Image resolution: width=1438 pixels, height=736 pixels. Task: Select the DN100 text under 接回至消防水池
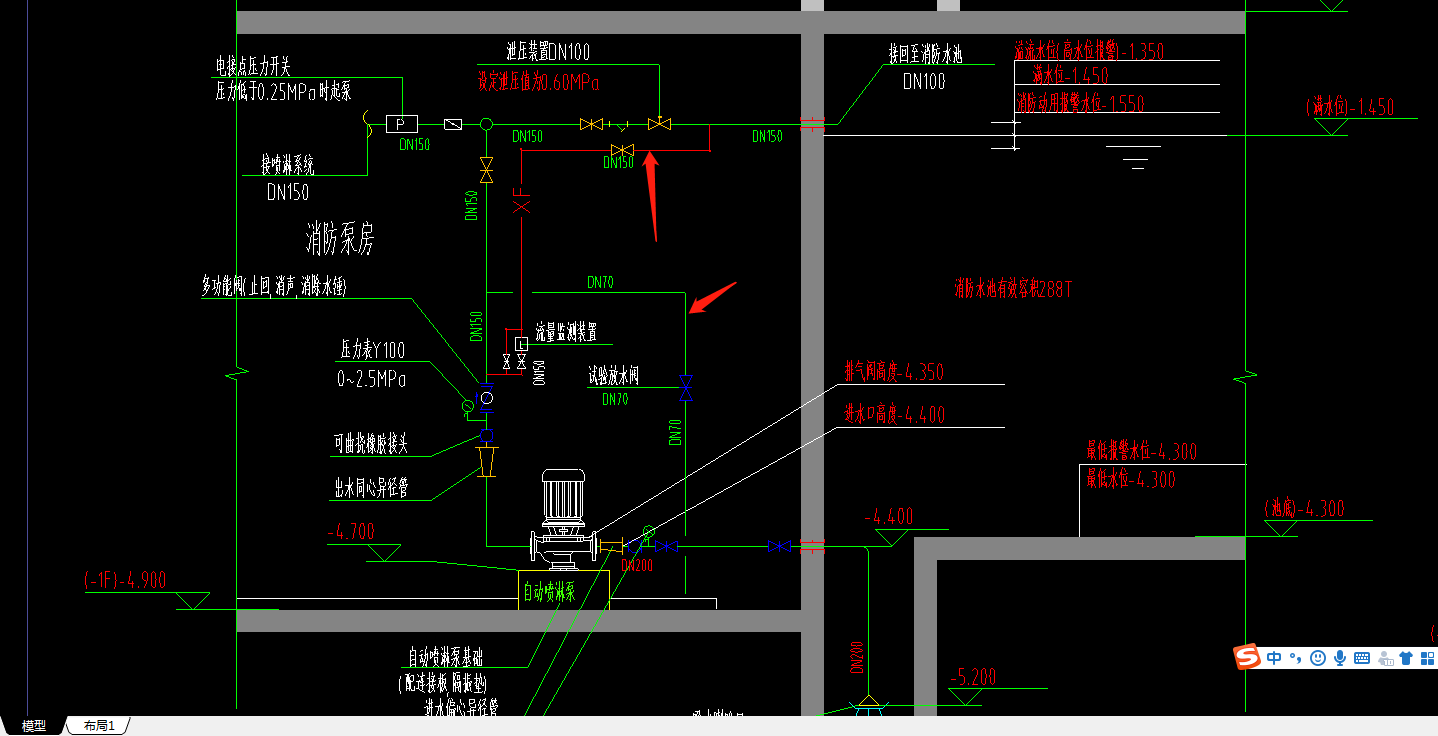[924, 82]
